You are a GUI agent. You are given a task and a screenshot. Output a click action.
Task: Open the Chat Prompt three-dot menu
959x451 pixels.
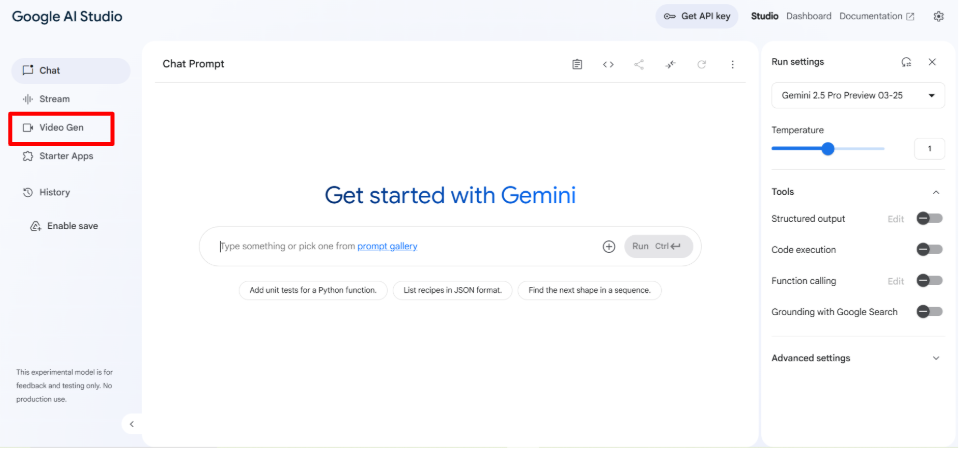pyautogui.click(x=732, y=64)
